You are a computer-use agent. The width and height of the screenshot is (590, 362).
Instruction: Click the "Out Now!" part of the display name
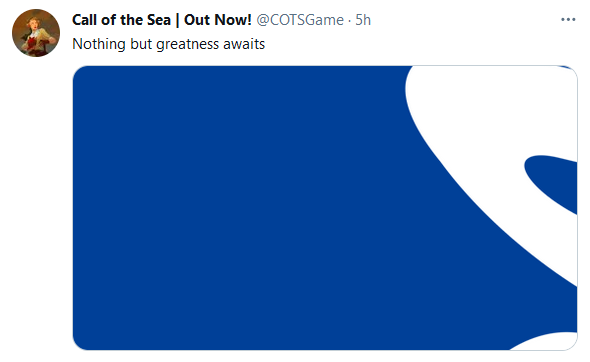click(x=217, y=20)
